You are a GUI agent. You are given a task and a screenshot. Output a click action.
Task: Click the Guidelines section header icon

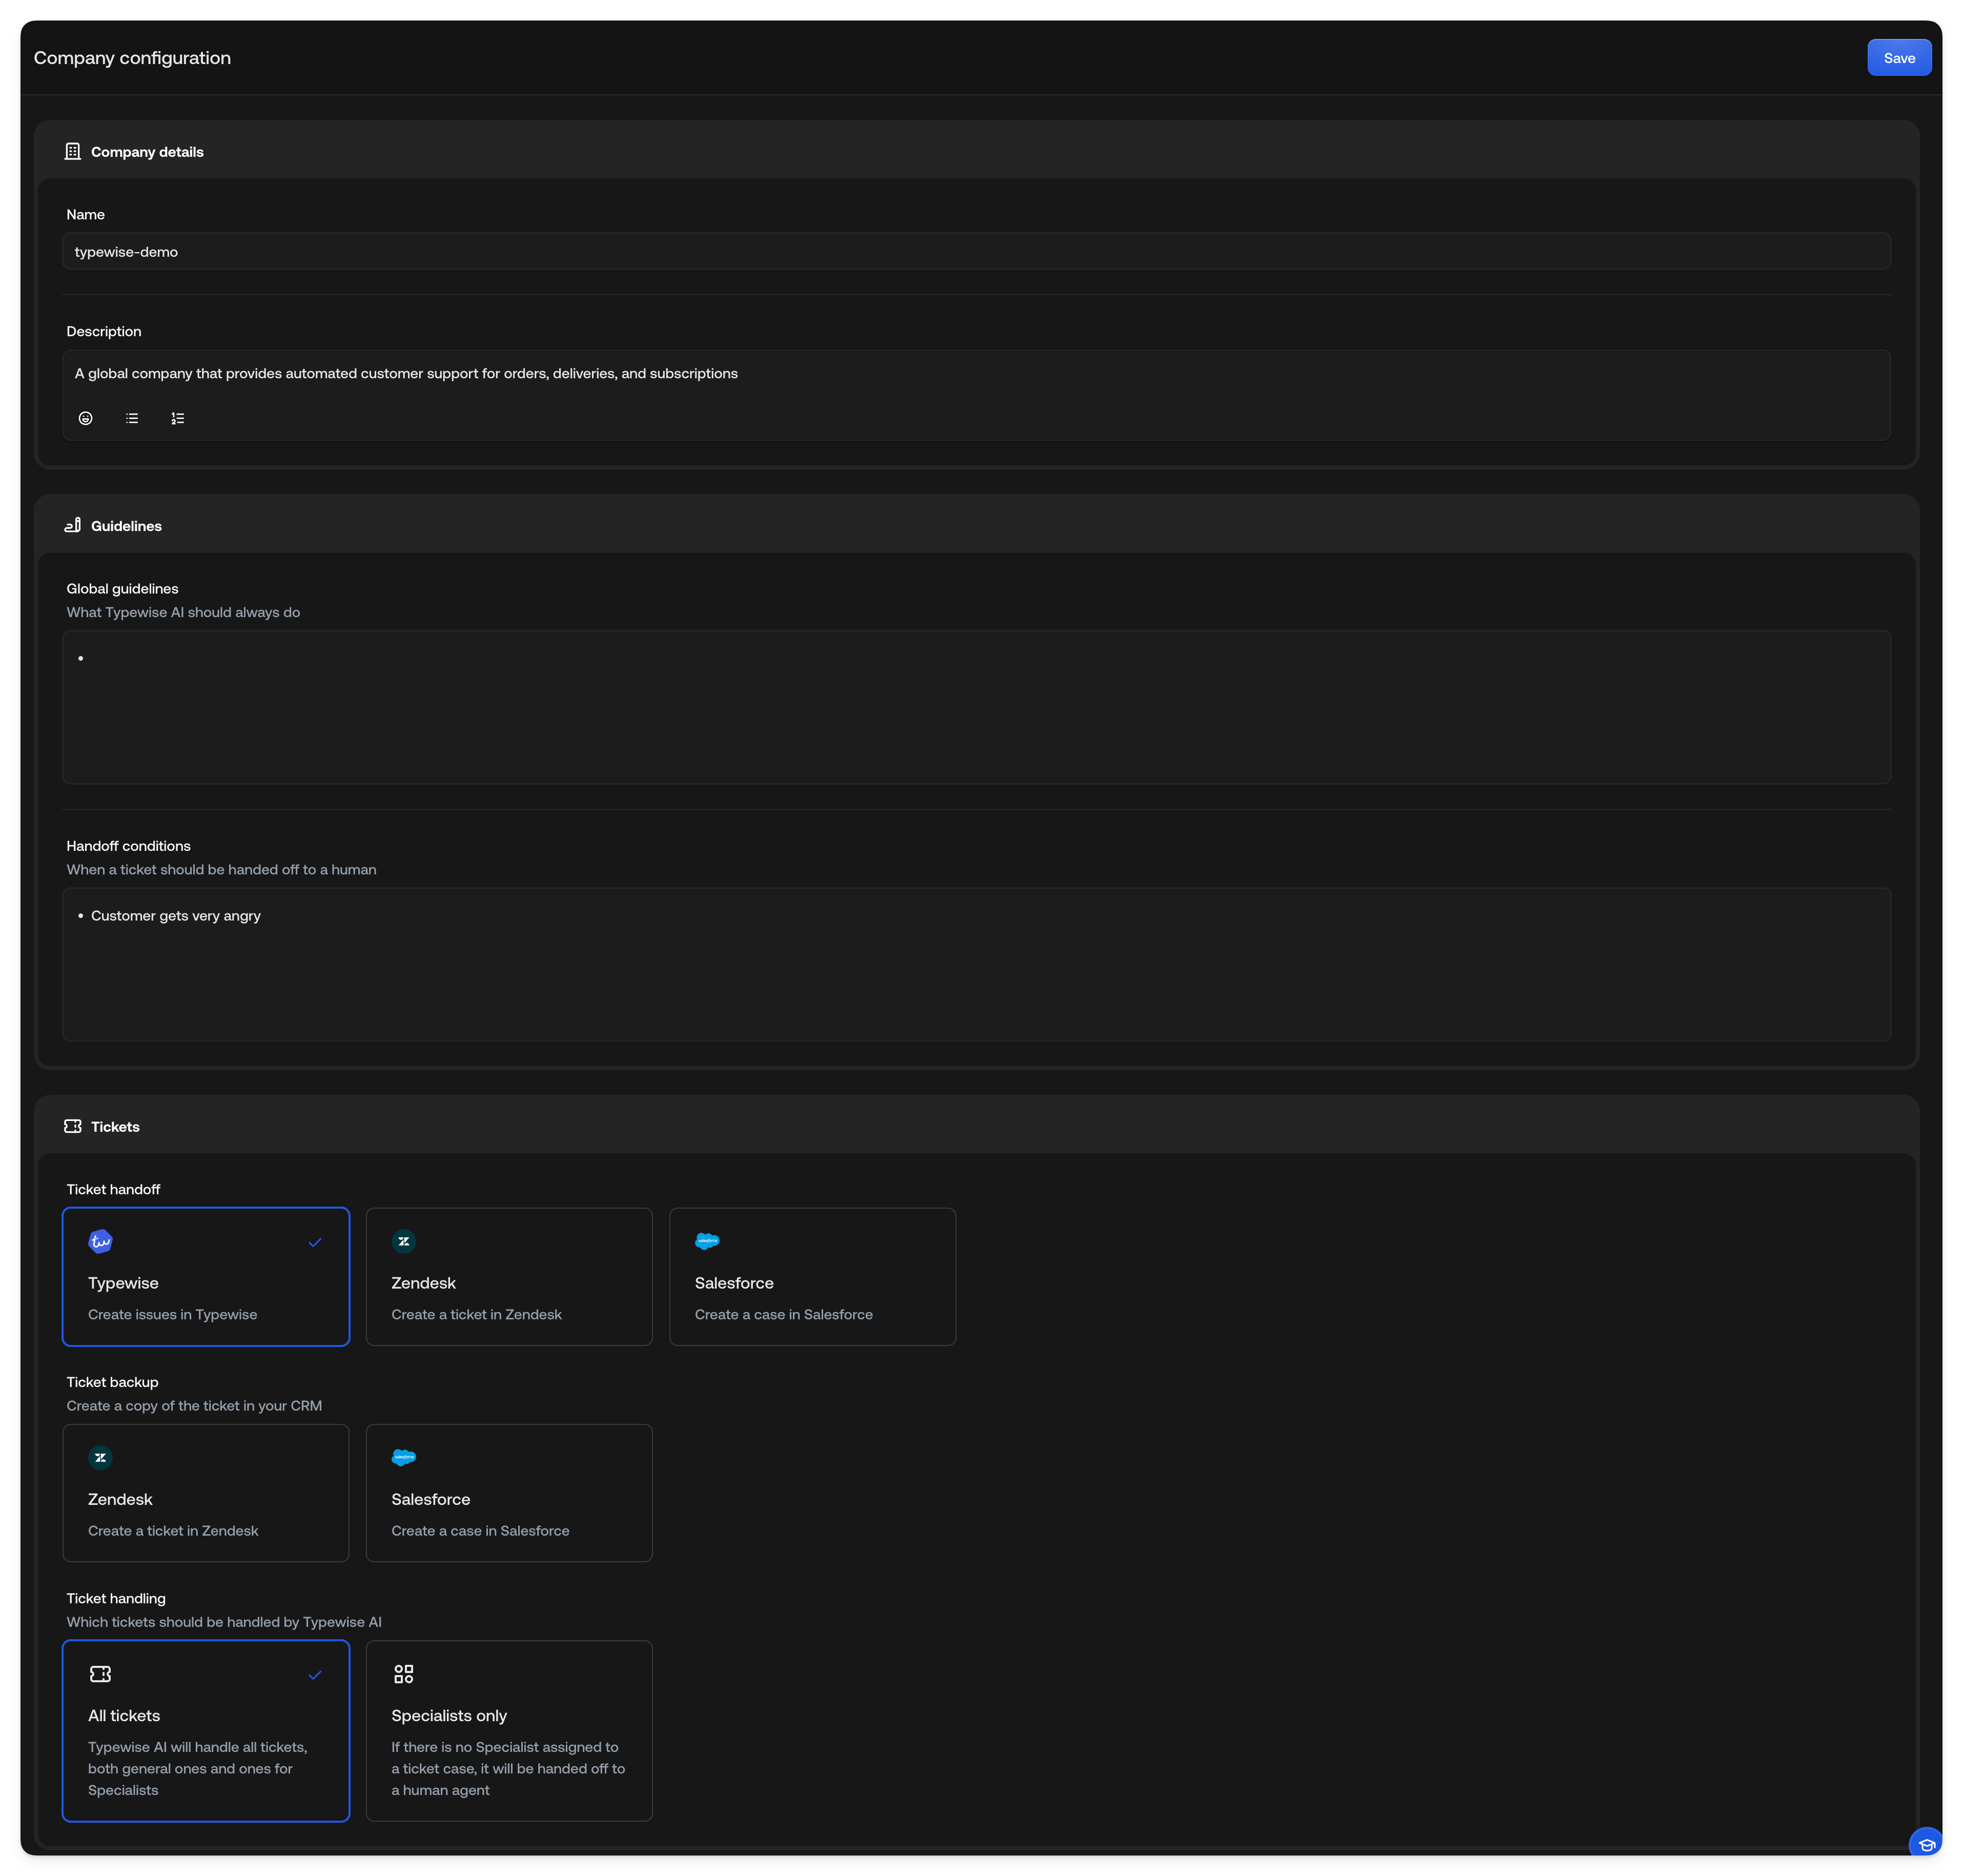72,525
